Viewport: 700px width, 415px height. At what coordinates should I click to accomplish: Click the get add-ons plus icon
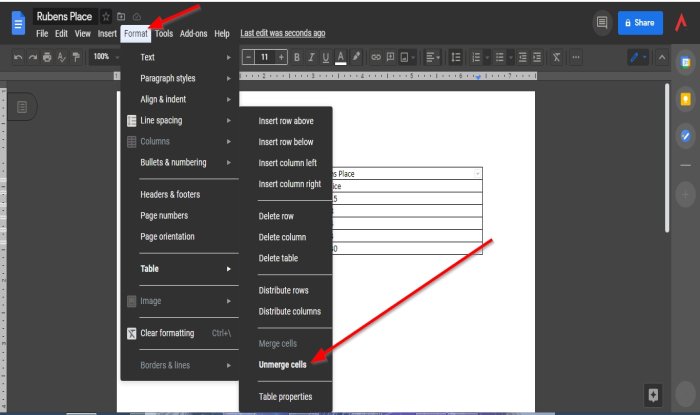[x=685, y=195]
